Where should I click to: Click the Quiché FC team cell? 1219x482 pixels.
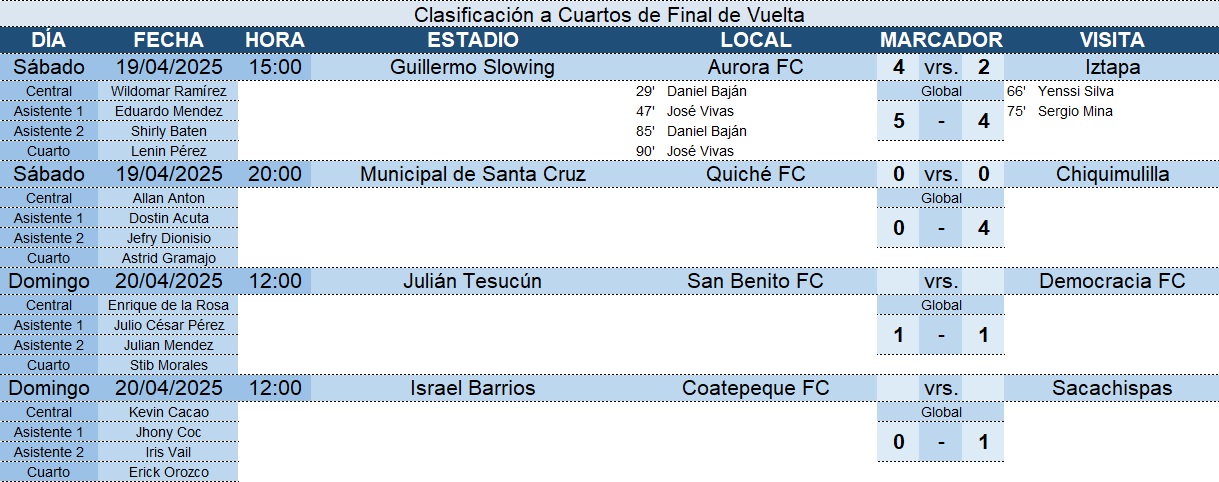(x=756, y=174)
